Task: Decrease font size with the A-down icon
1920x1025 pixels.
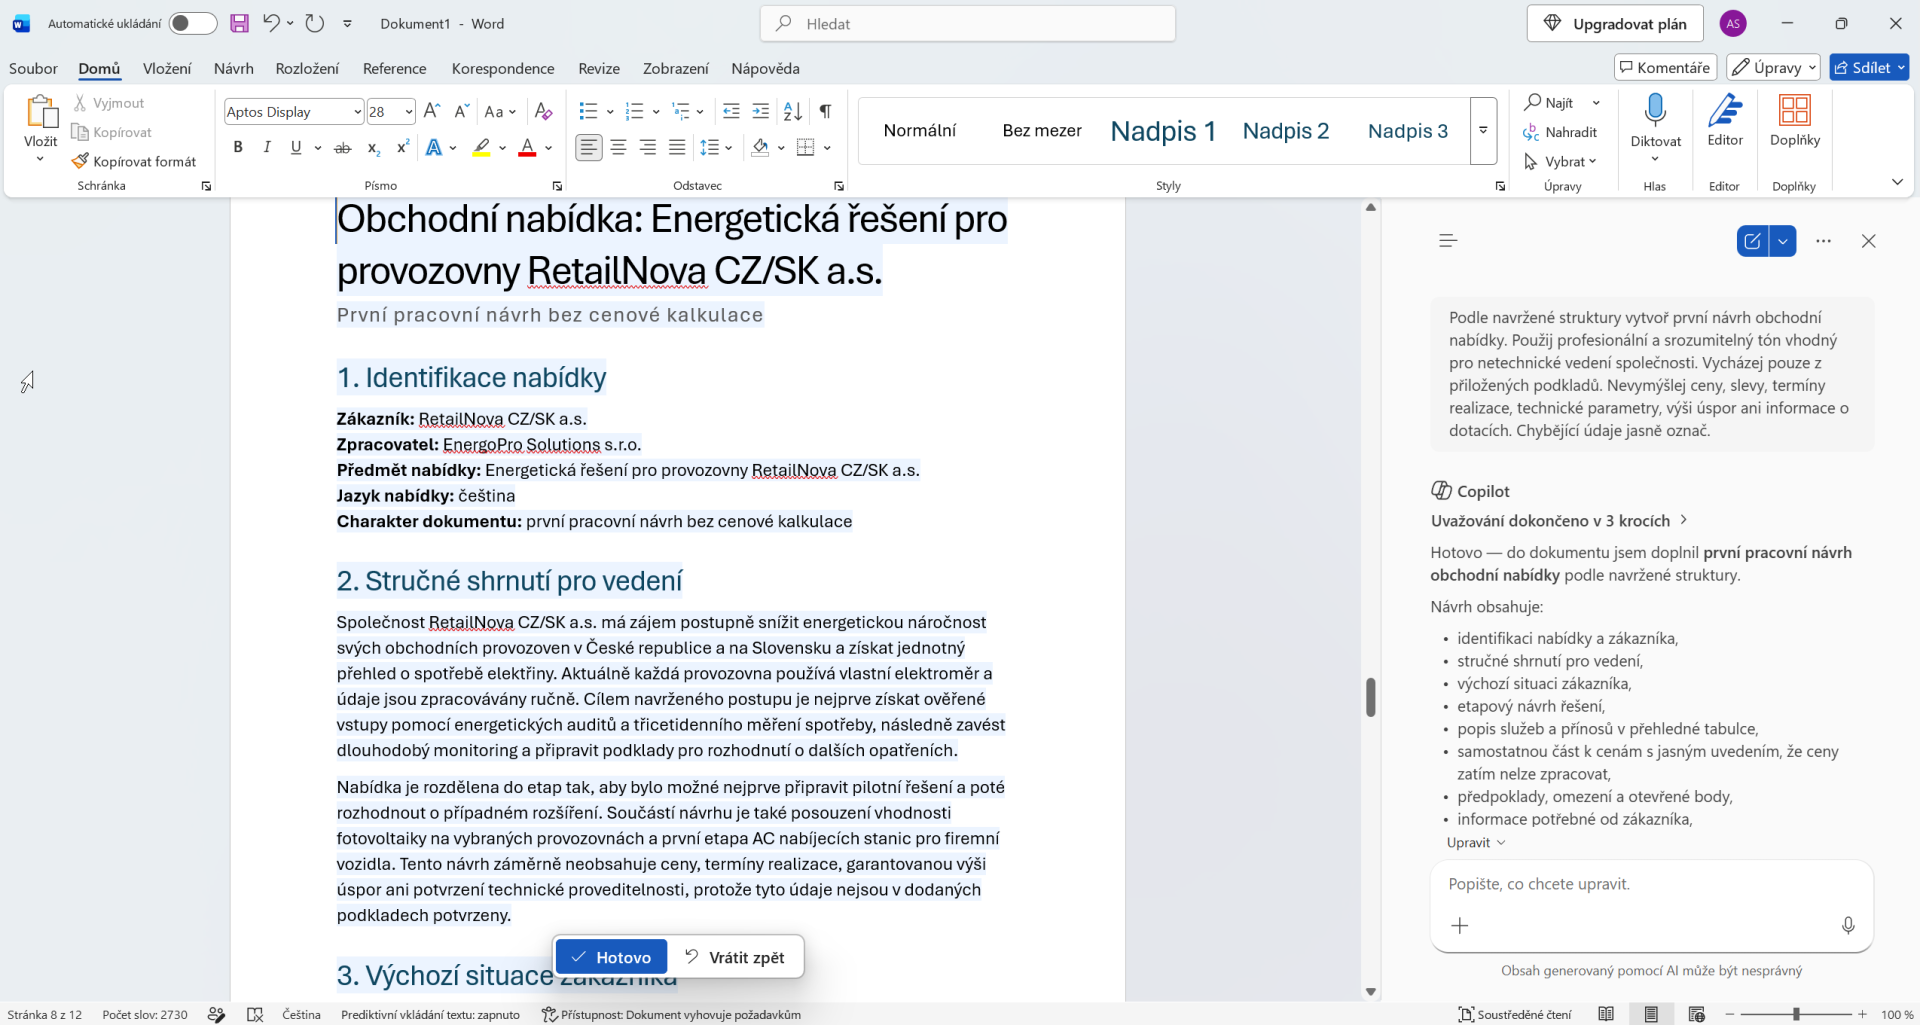Action: [461, 111]
